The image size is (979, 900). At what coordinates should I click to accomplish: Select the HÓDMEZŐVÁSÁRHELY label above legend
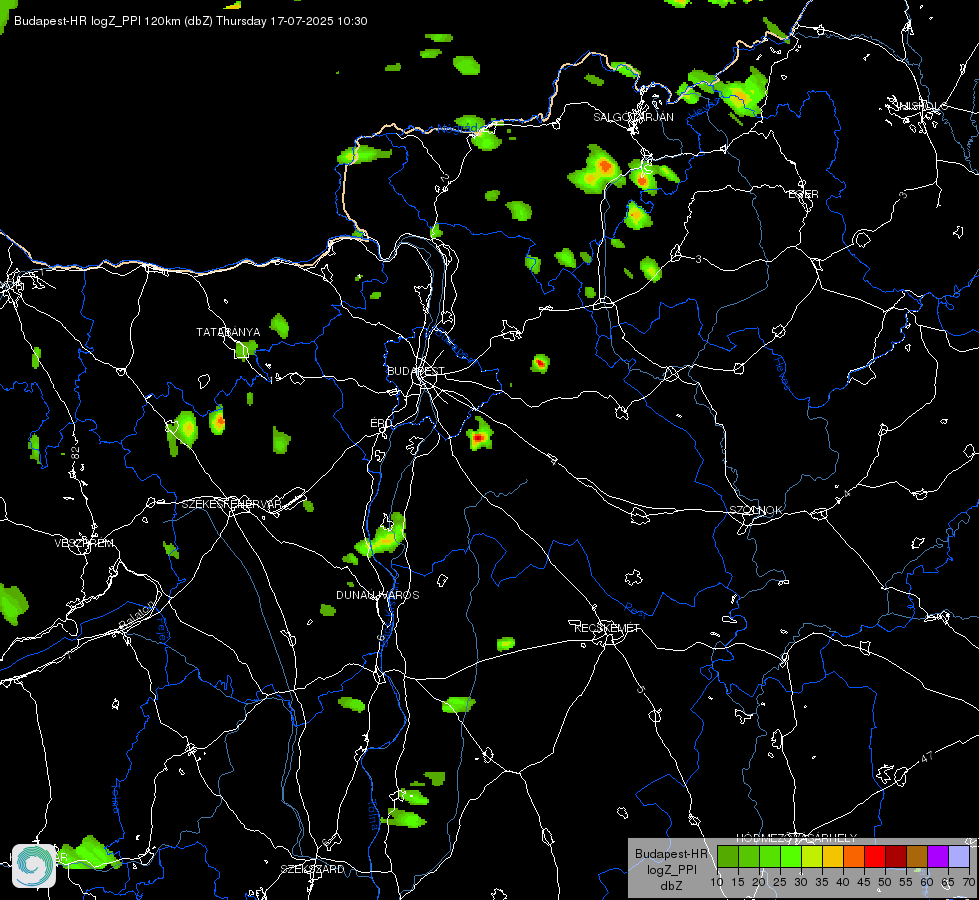coord(796,838)
